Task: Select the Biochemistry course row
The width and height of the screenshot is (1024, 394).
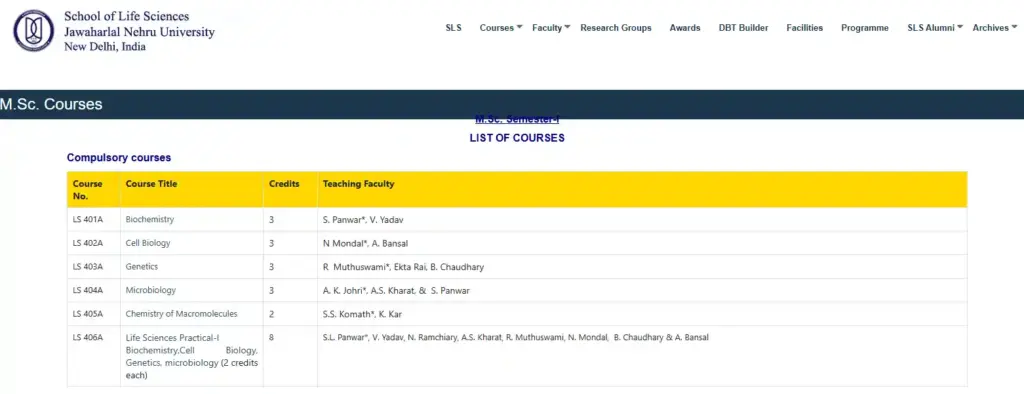Action: click(517, 220)
